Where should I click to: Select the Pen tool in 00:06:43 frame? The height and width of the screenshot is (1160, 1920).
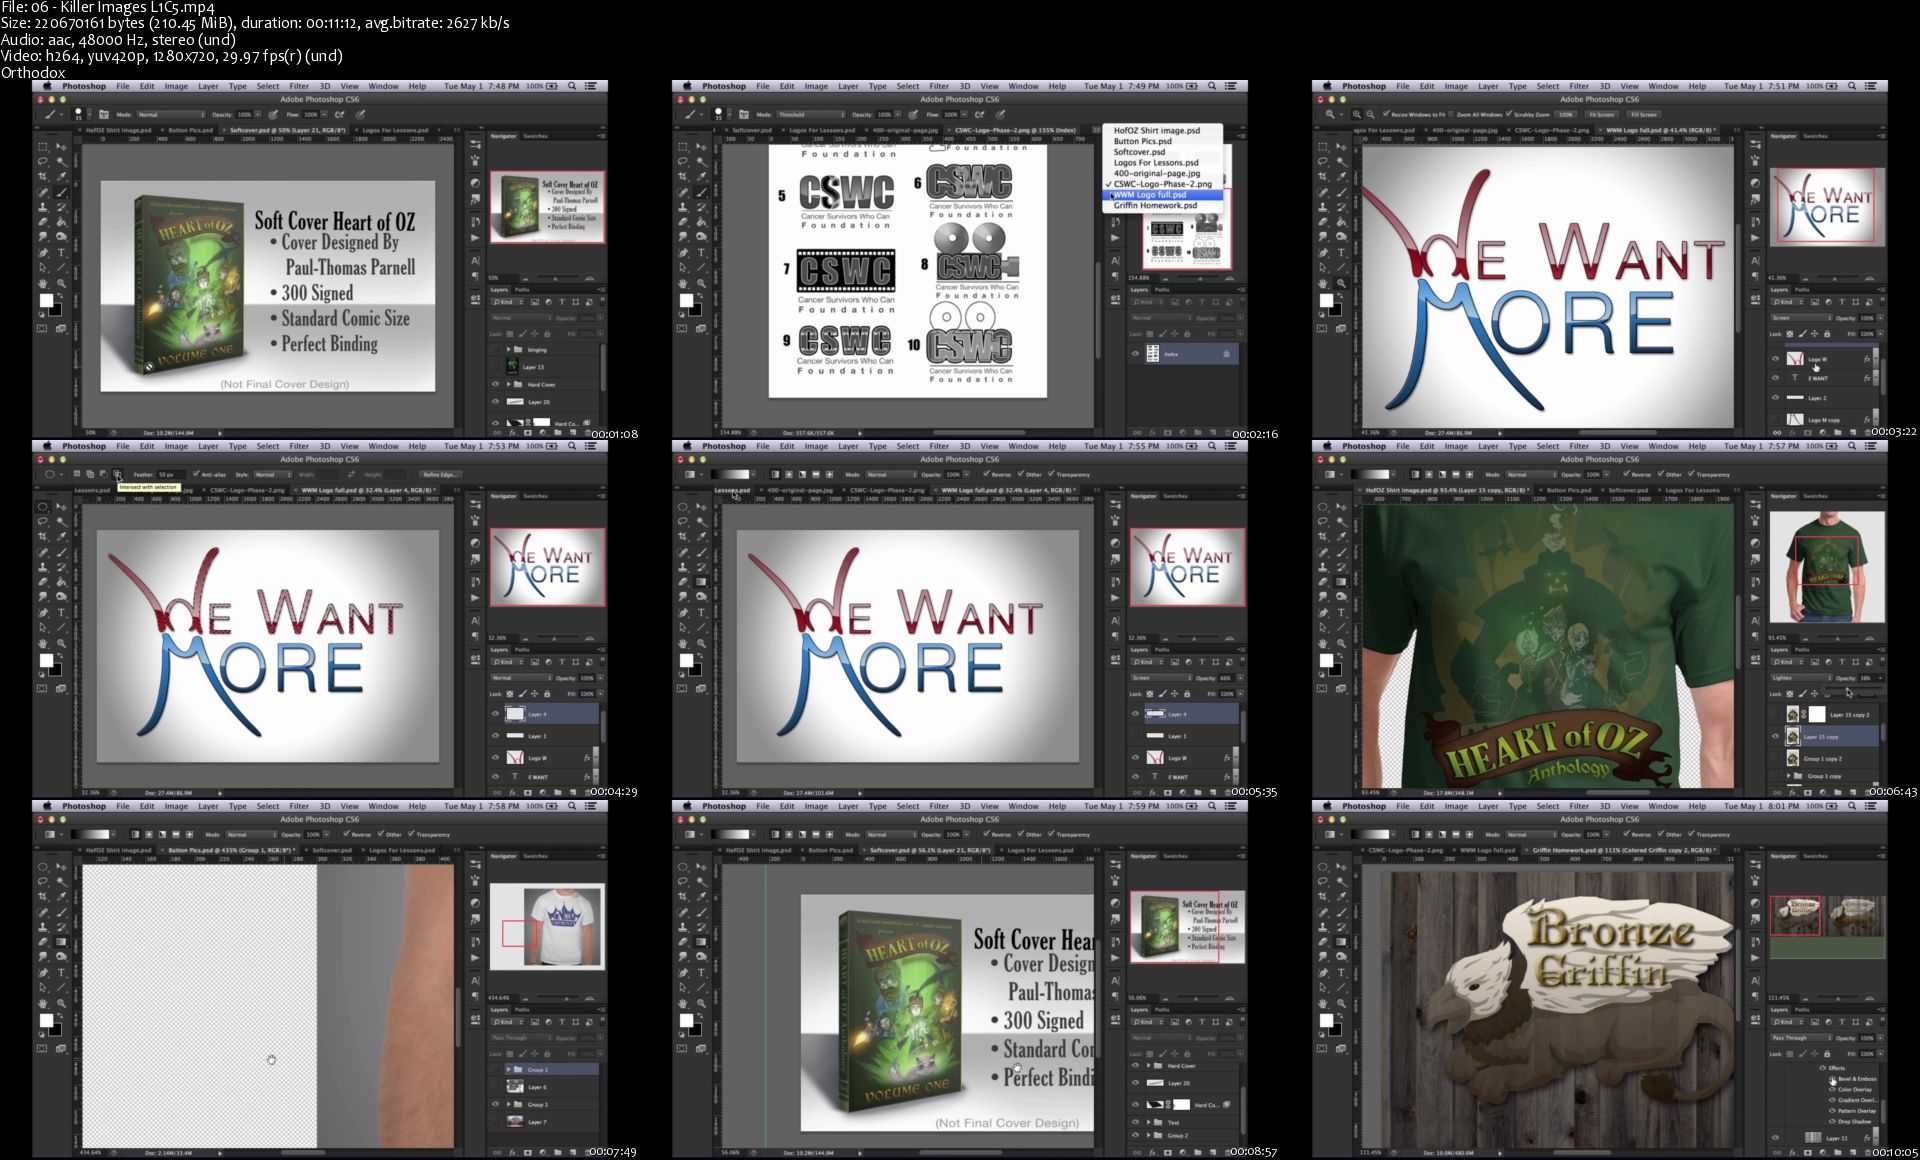click(1323, 613)
